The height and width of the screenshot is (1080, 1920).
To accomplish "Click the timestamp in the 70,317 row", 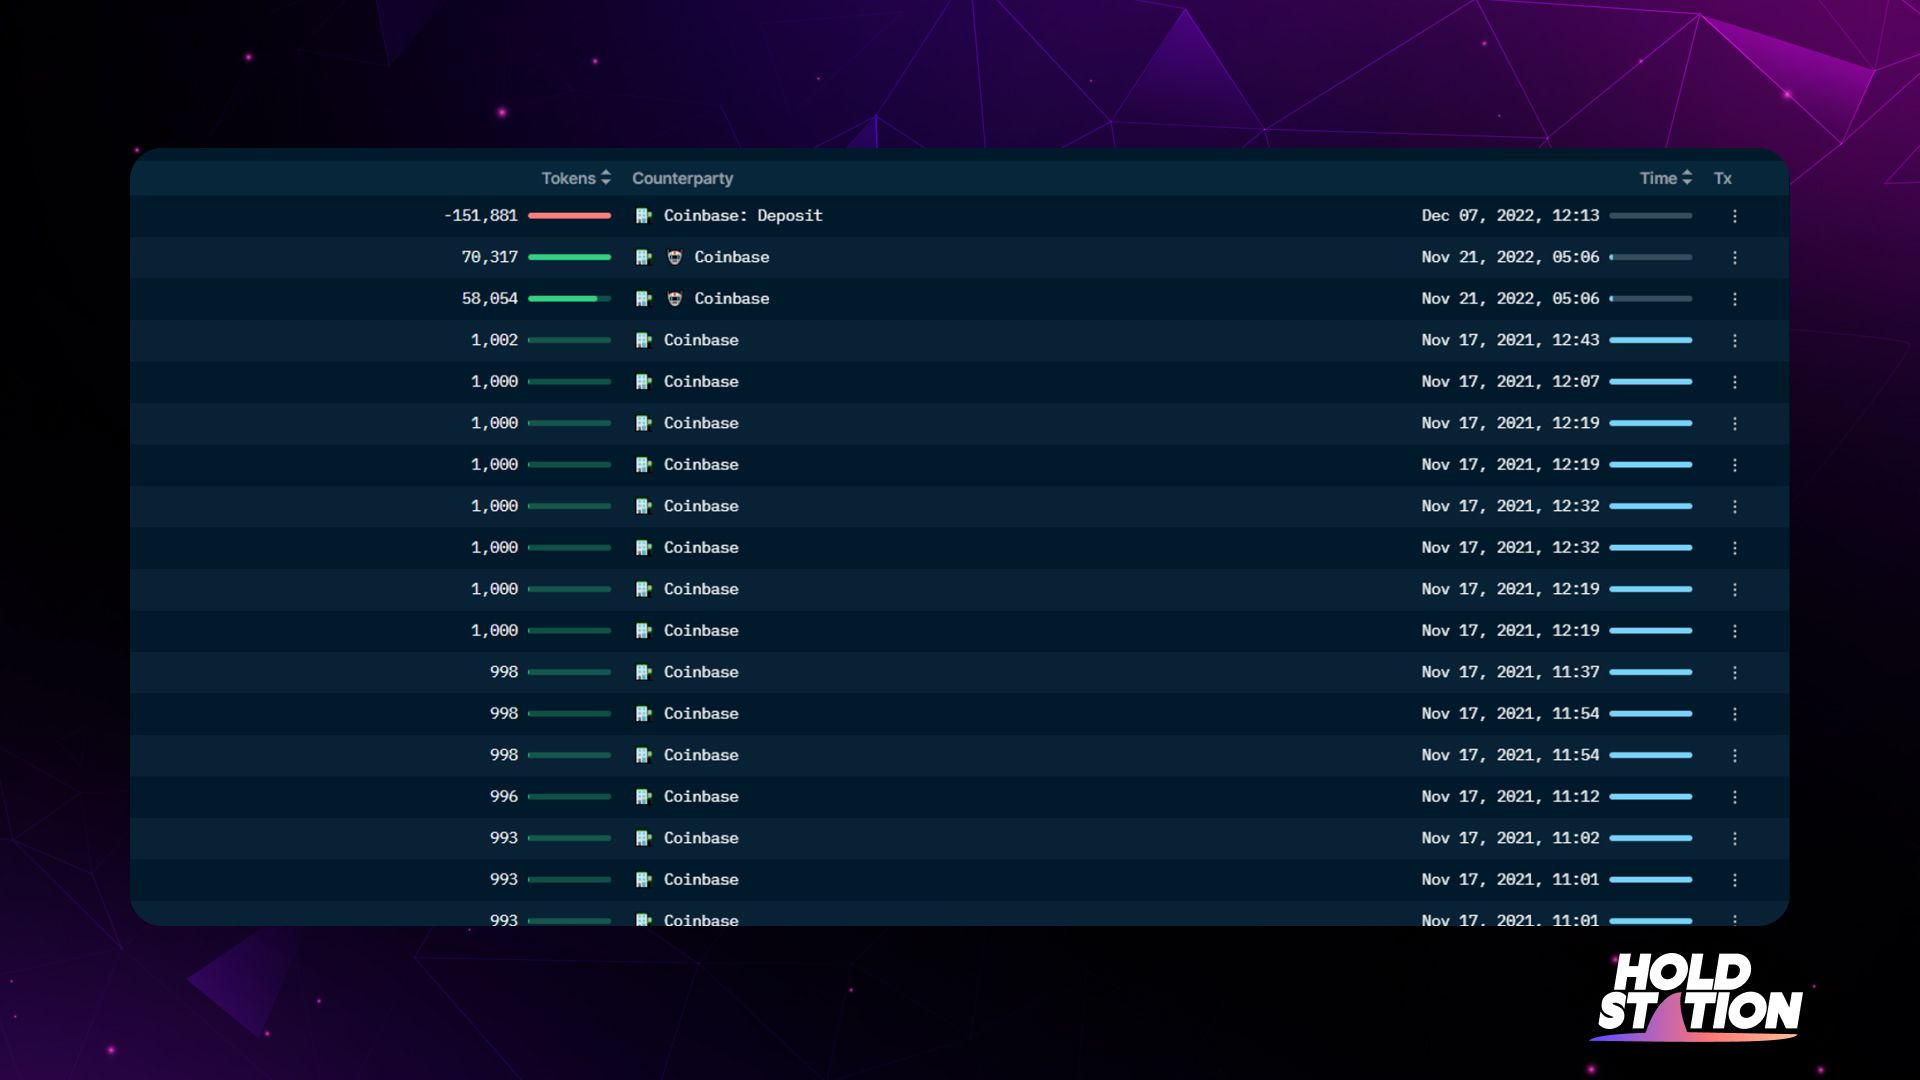I will click(1510, 258).
